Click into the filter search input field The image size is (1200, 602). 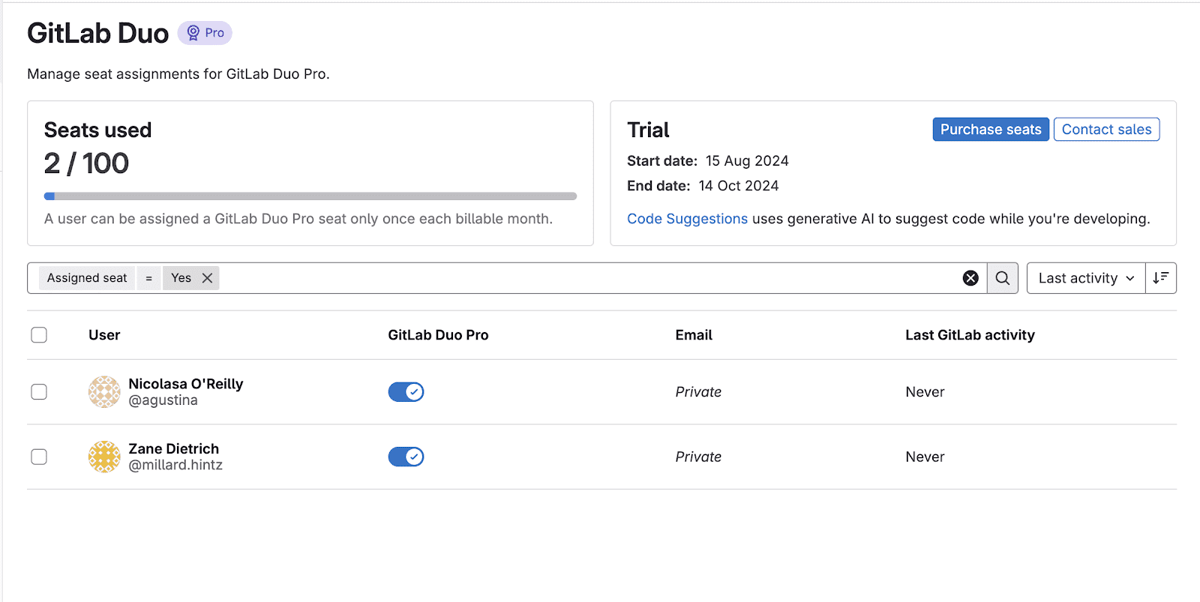click(590, 278)
